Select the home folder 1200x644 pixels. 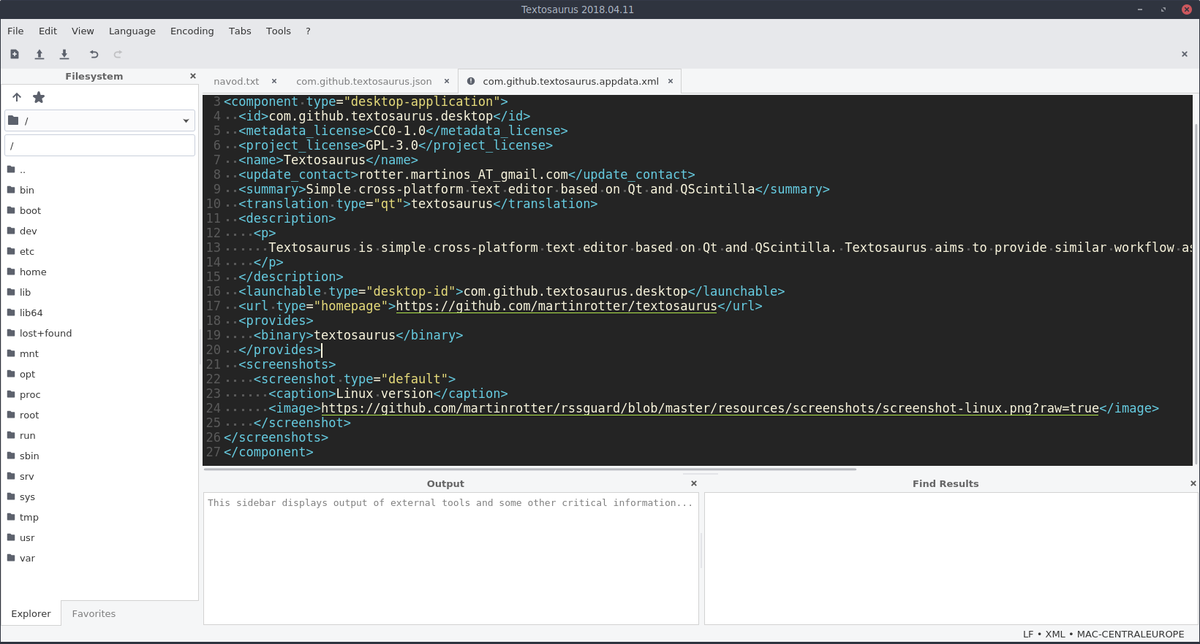(99, 272)
